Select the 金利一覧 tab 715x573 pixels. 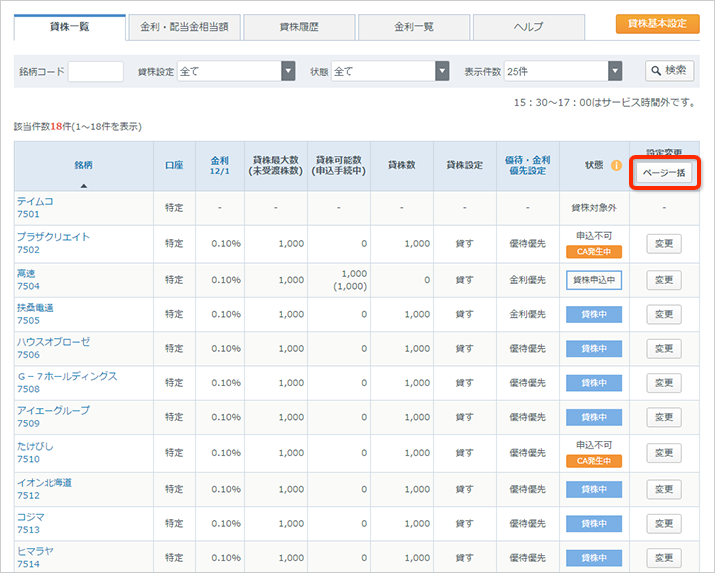tap(413, 26)
